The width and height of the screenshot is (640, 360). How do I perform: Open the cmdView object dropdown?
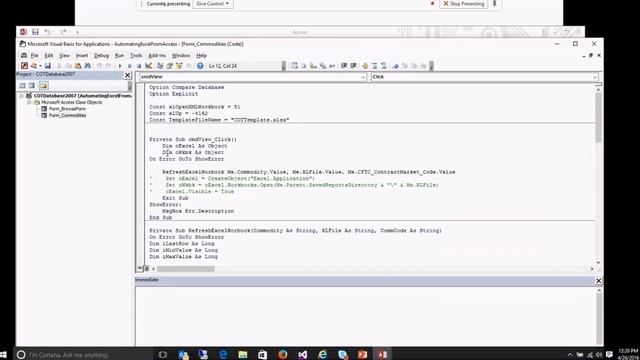(363, 77)
